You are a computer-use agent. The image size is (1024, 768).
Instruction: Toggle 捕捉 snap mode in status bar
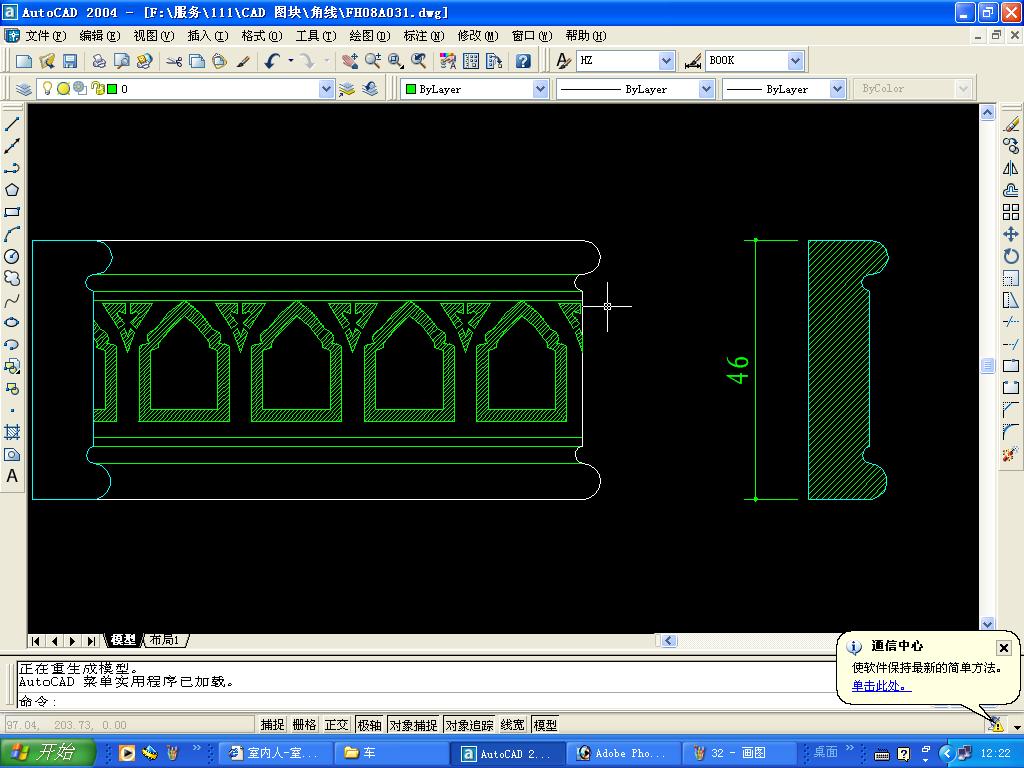click(x=272, y=725)
